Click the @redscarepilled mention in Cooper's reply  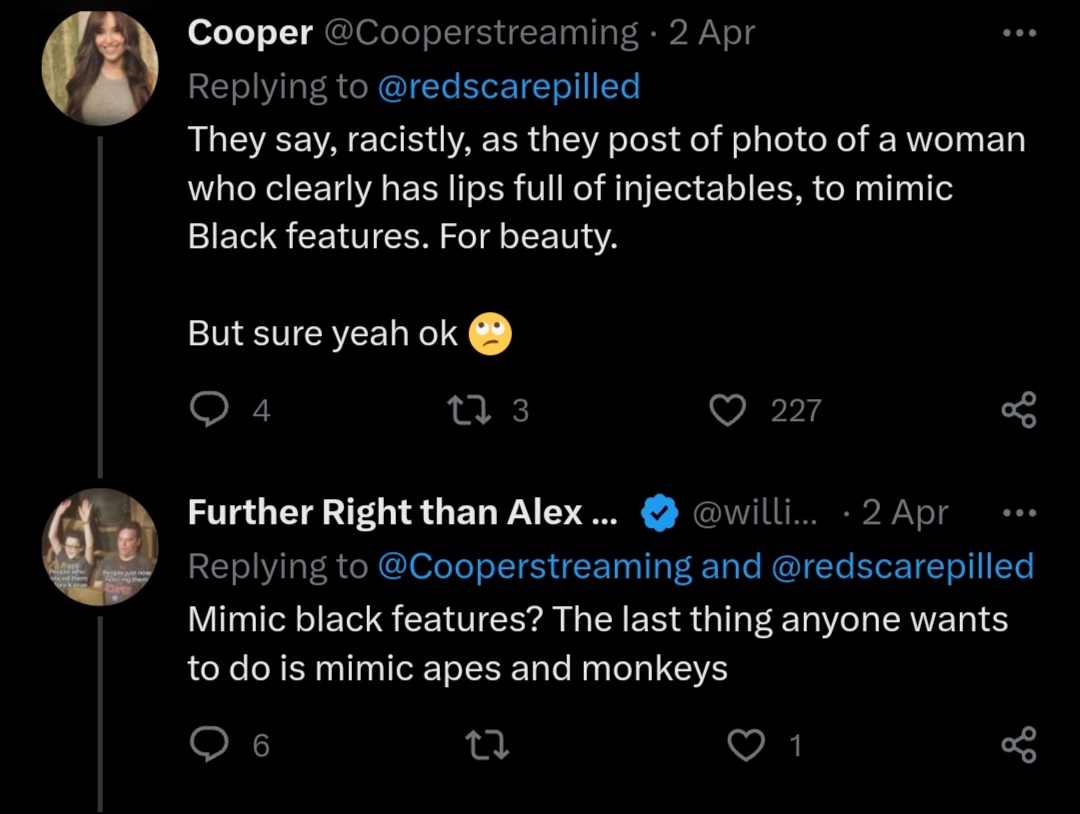[x=508, y=87]
